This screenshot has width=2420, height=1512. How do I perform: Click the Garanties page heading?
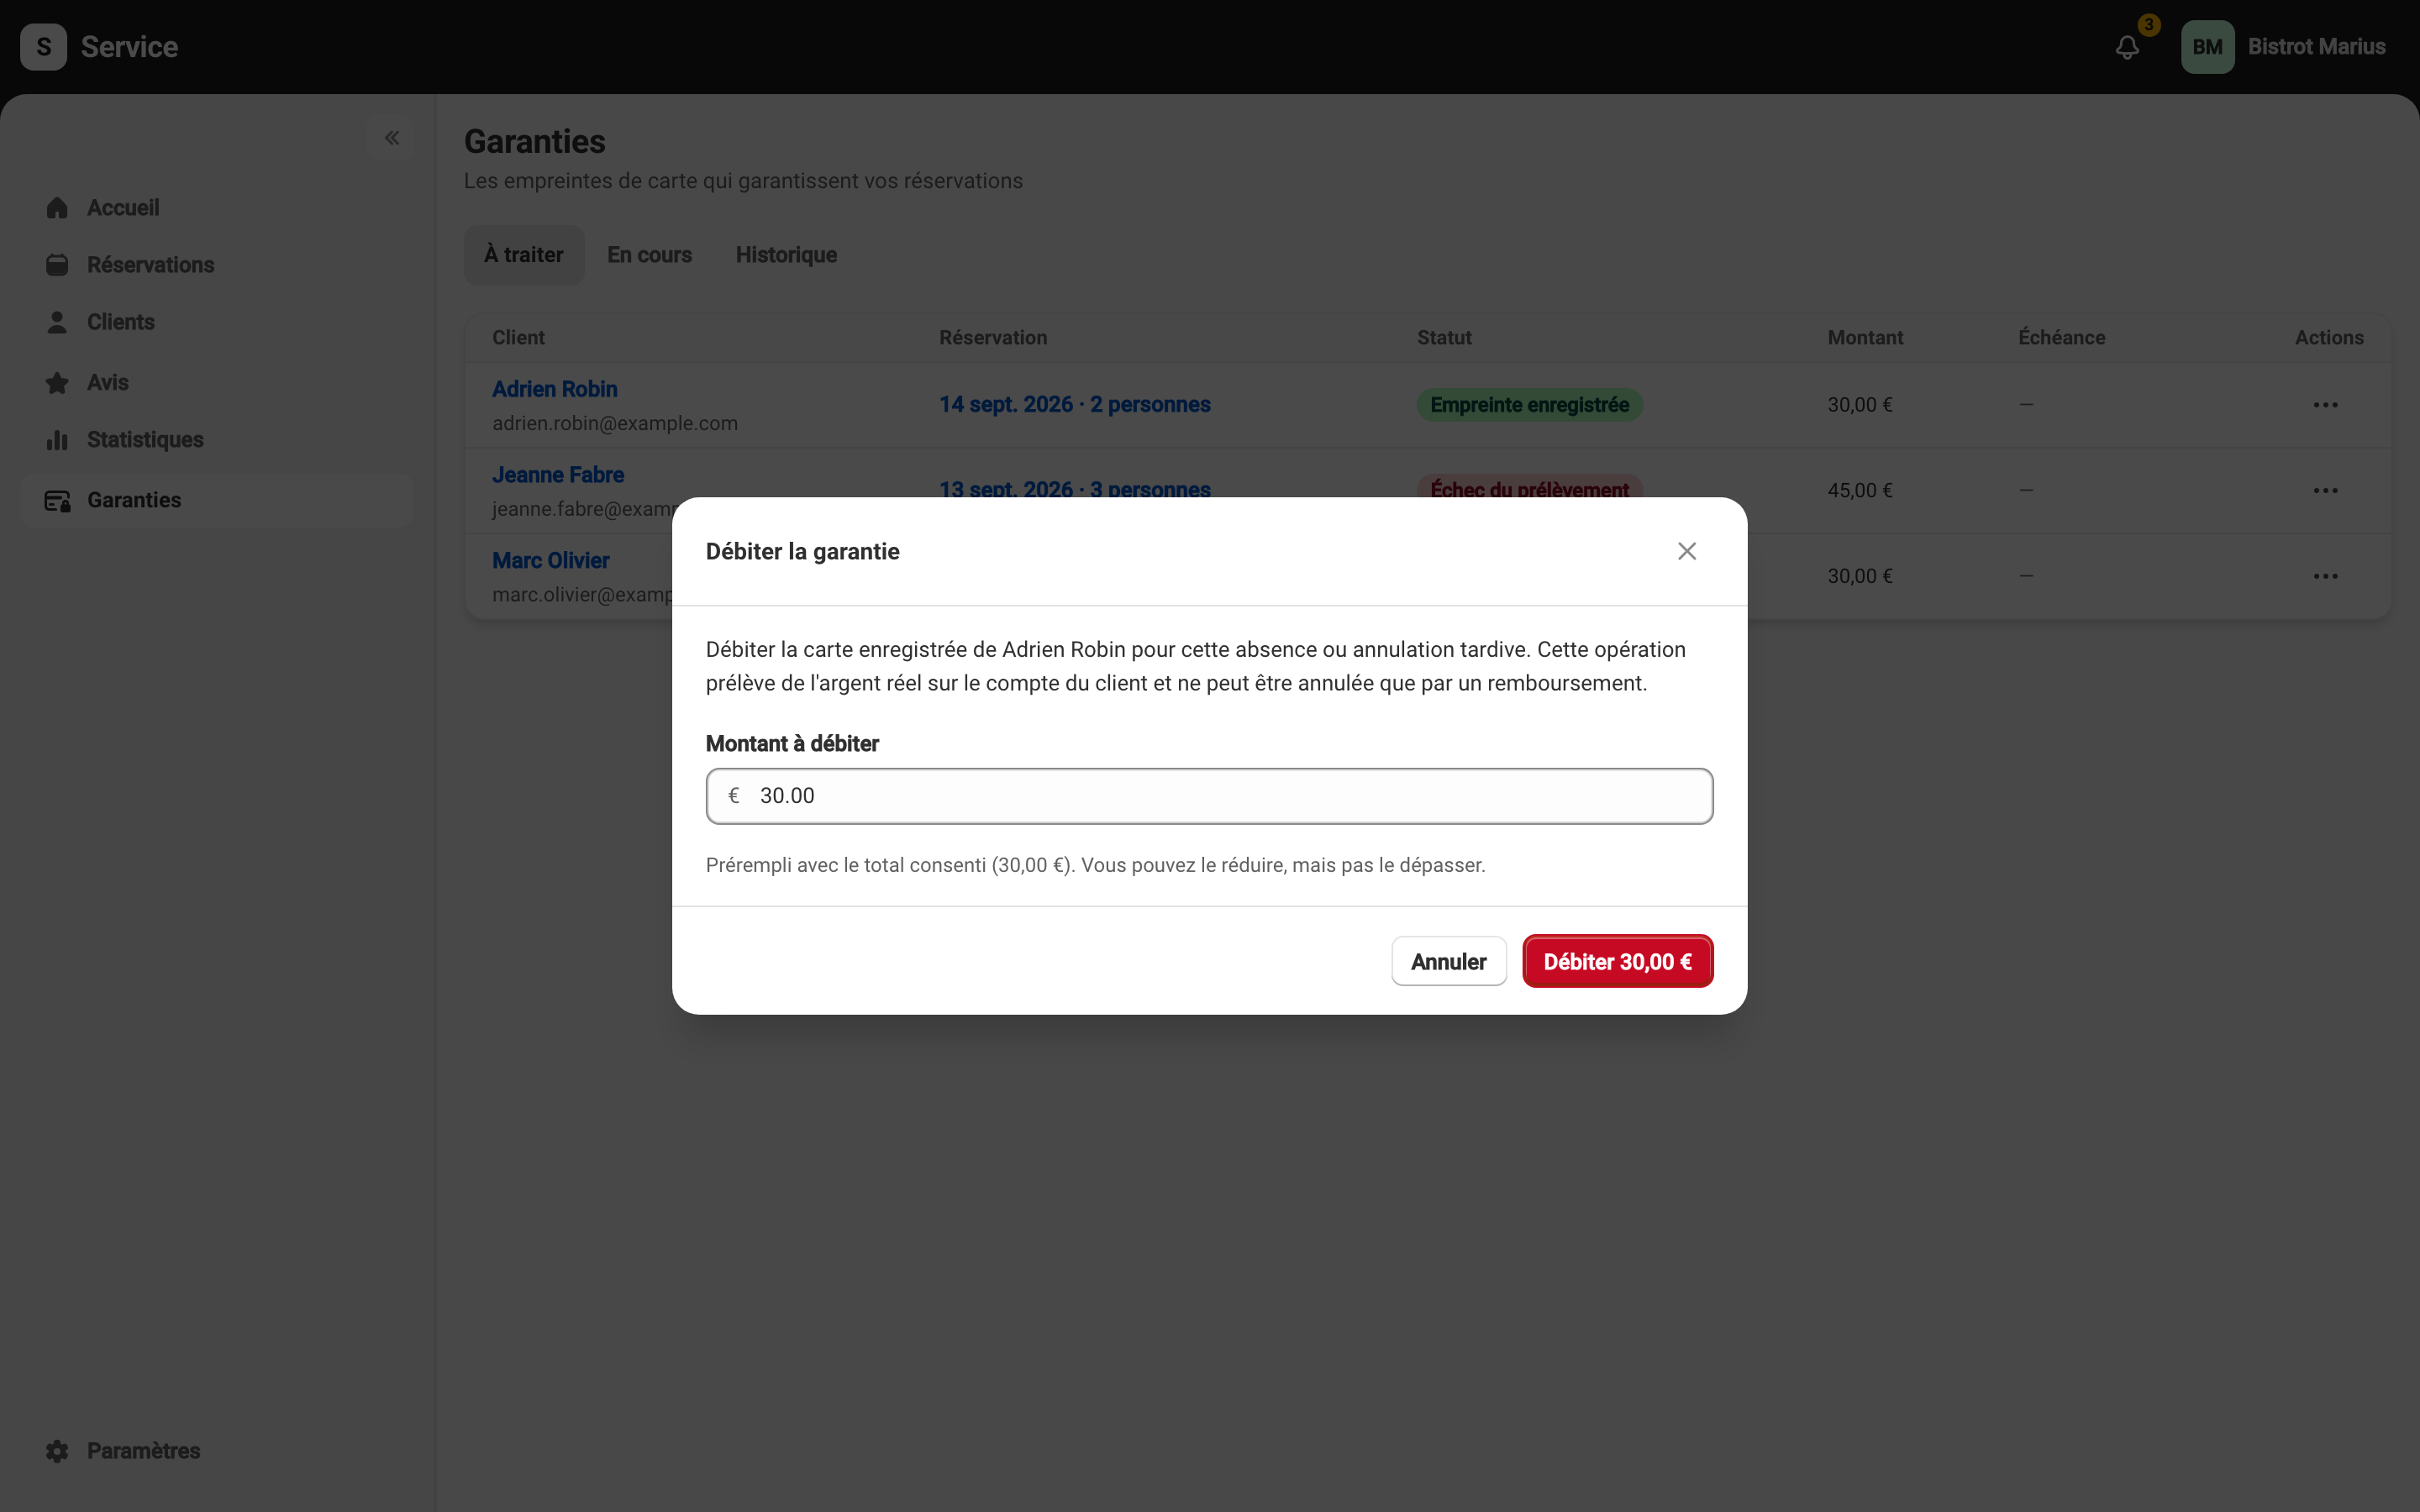pyautogui.click(x=535, y=142)
